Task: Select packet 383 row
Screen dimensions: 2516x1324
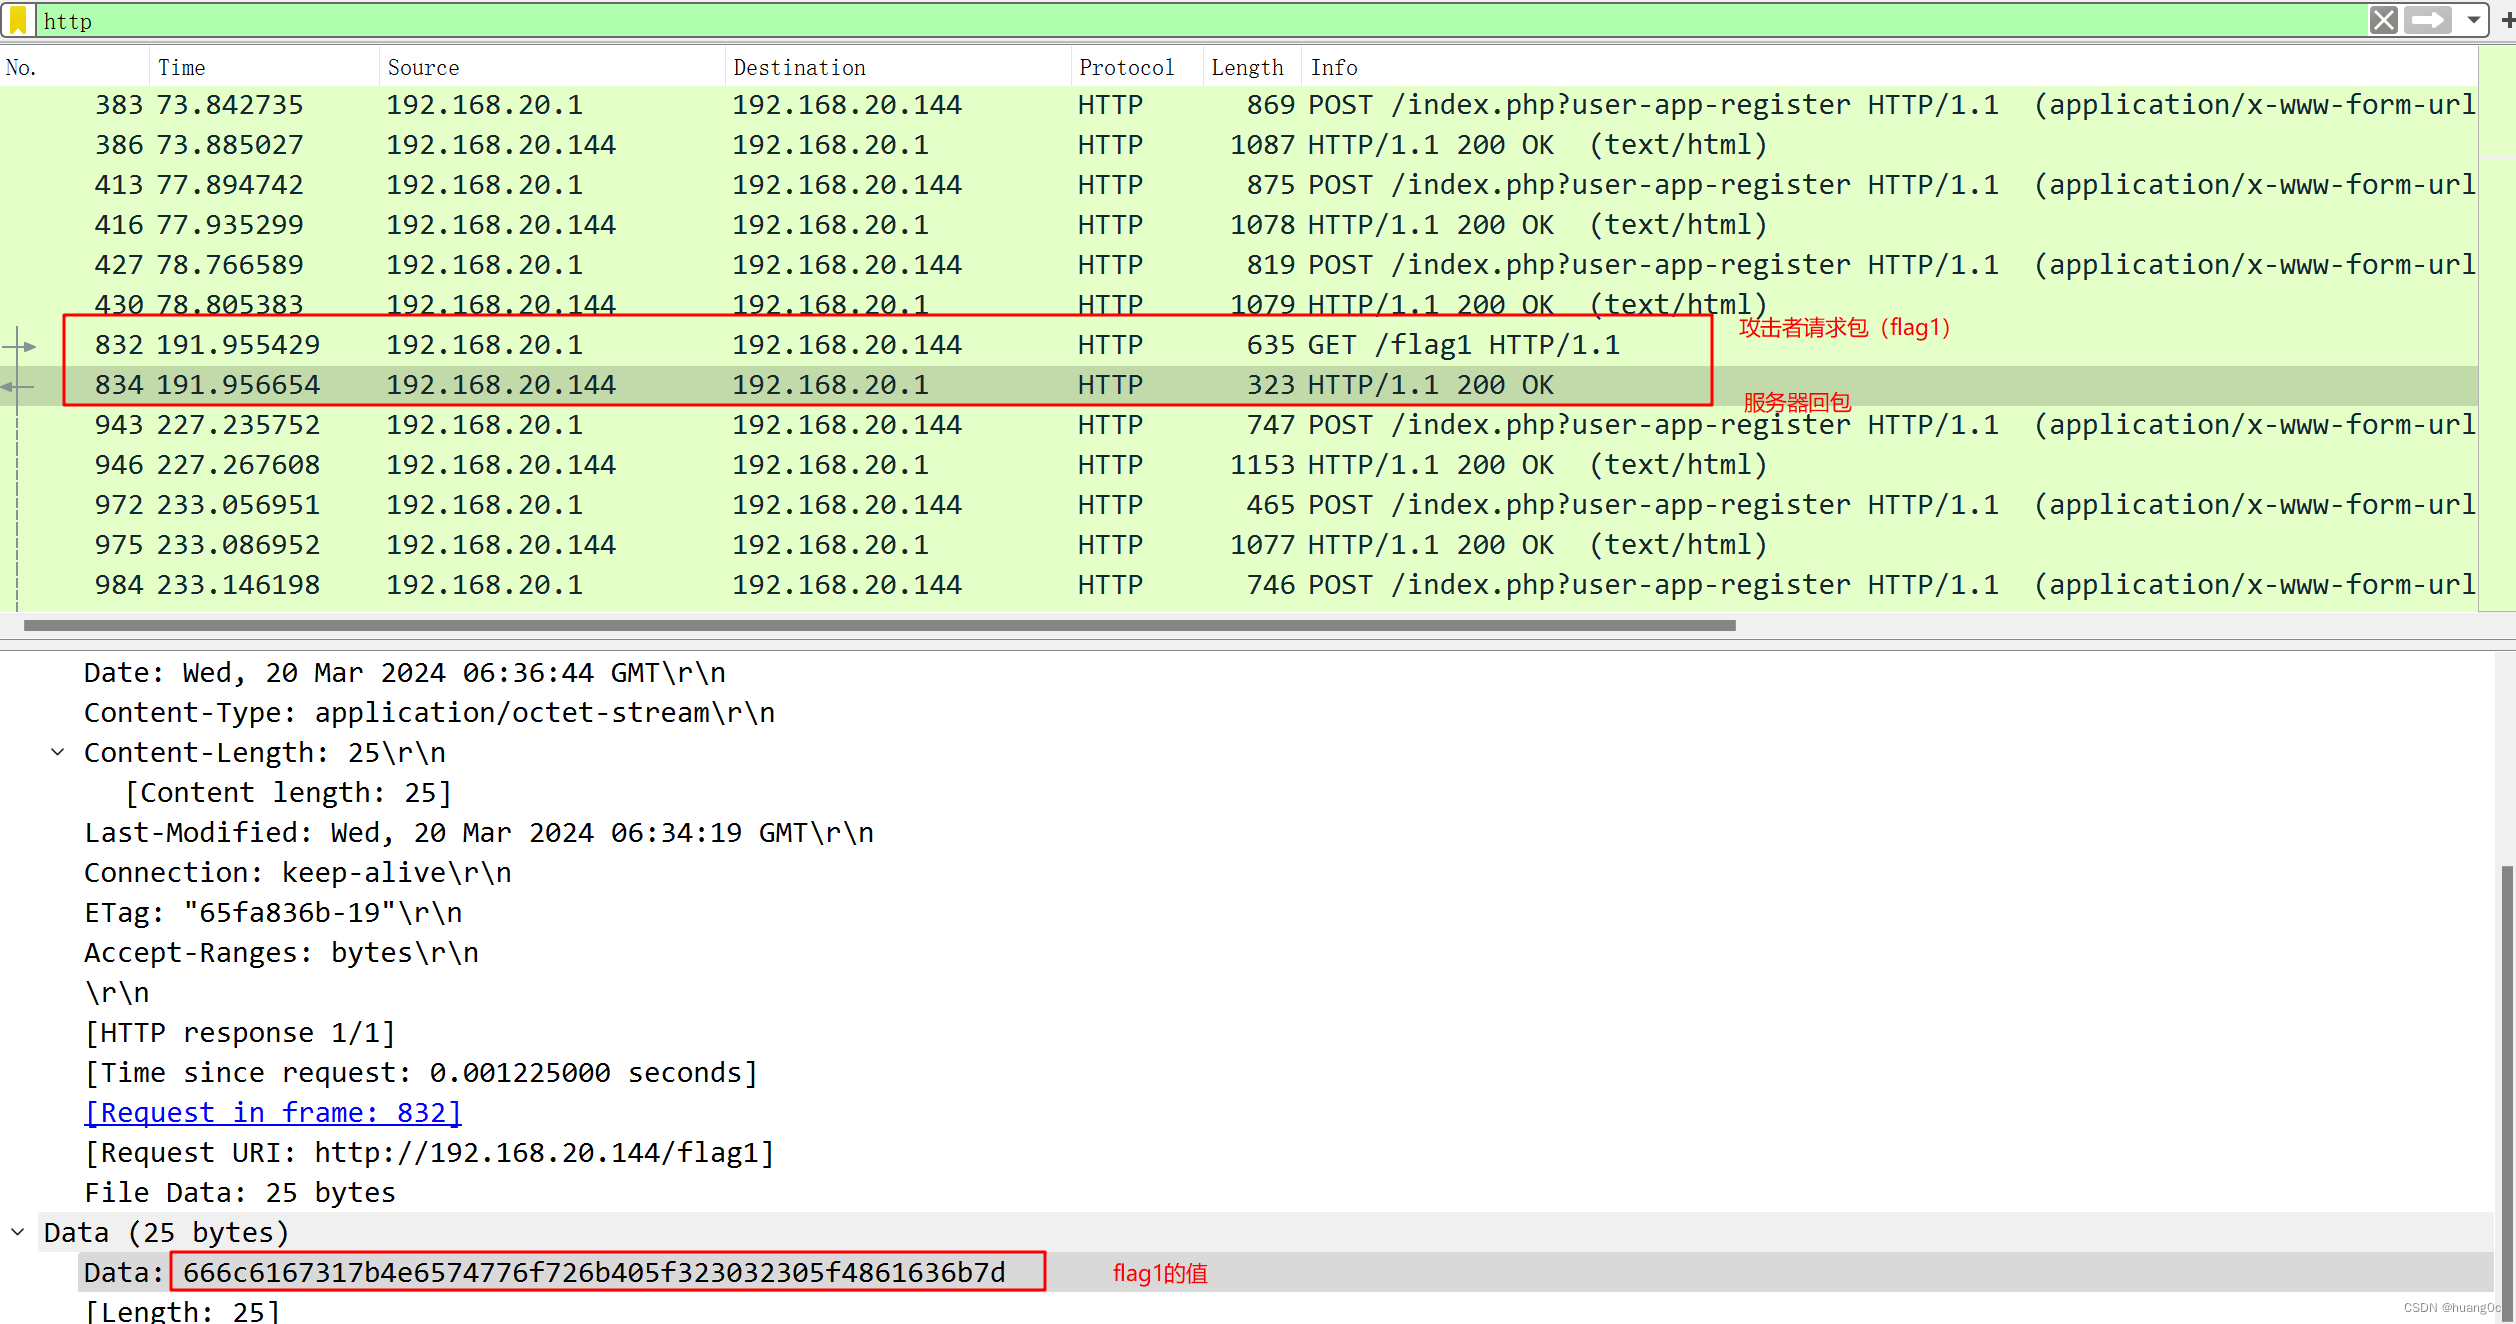Action: pyautogui.click(x=1239, y=105)
